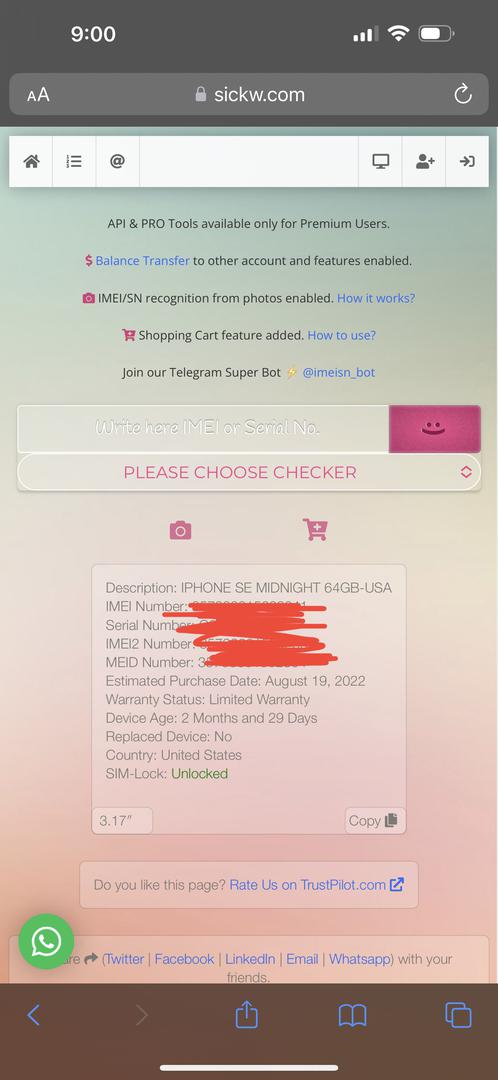Tap the shopping cart plus icon

click(x=315, y=529)
